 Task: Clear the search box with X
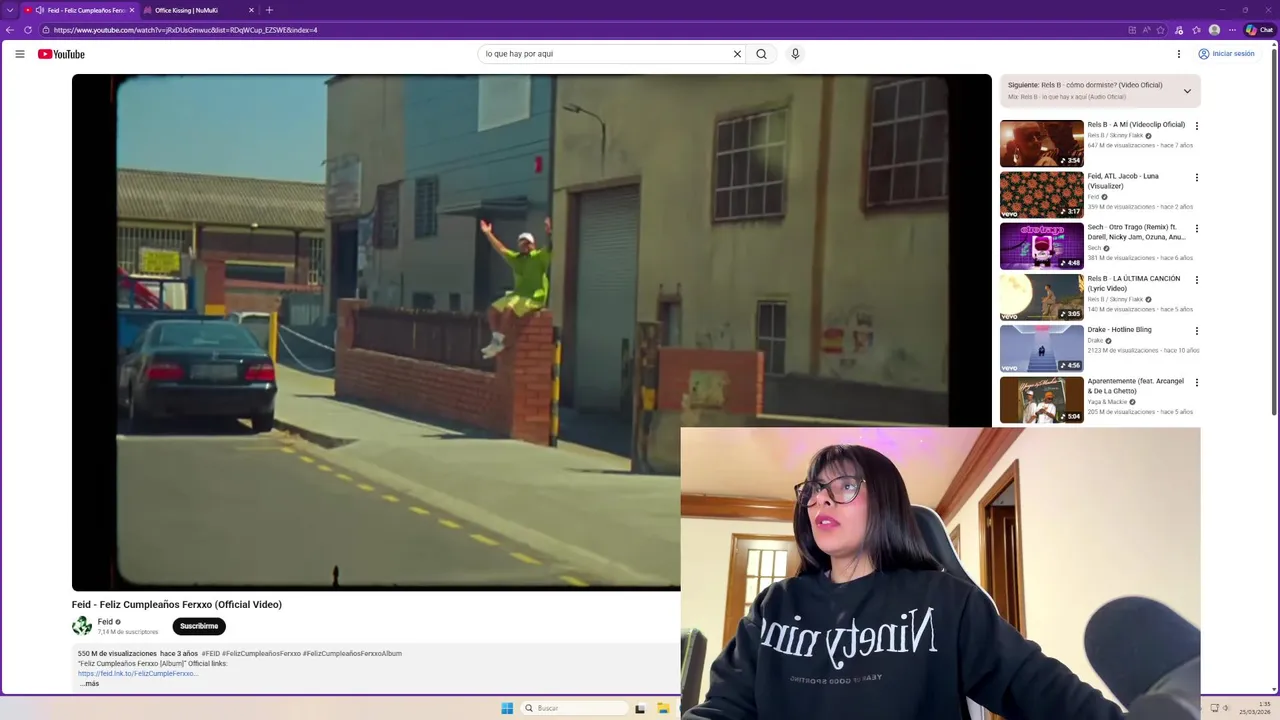tap(737, 54)
